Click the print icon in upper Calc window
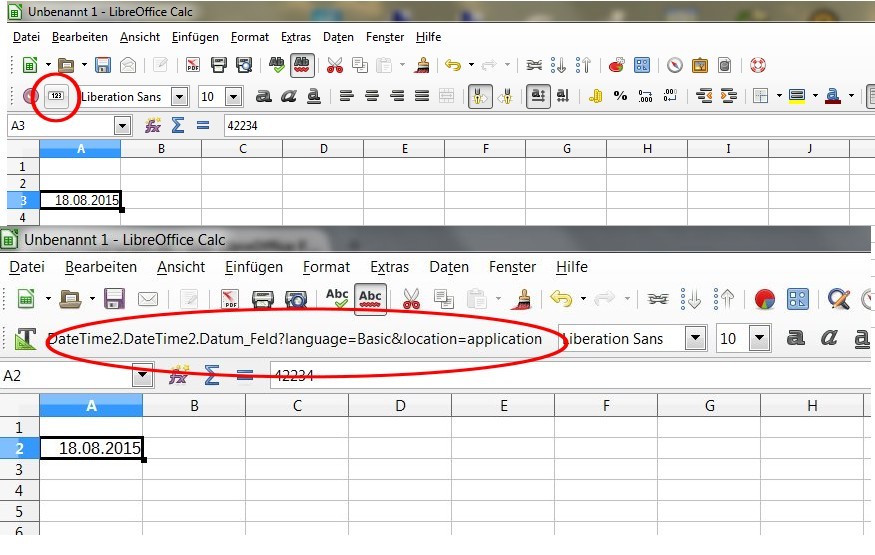875x555 pixels. coord(219,65)
